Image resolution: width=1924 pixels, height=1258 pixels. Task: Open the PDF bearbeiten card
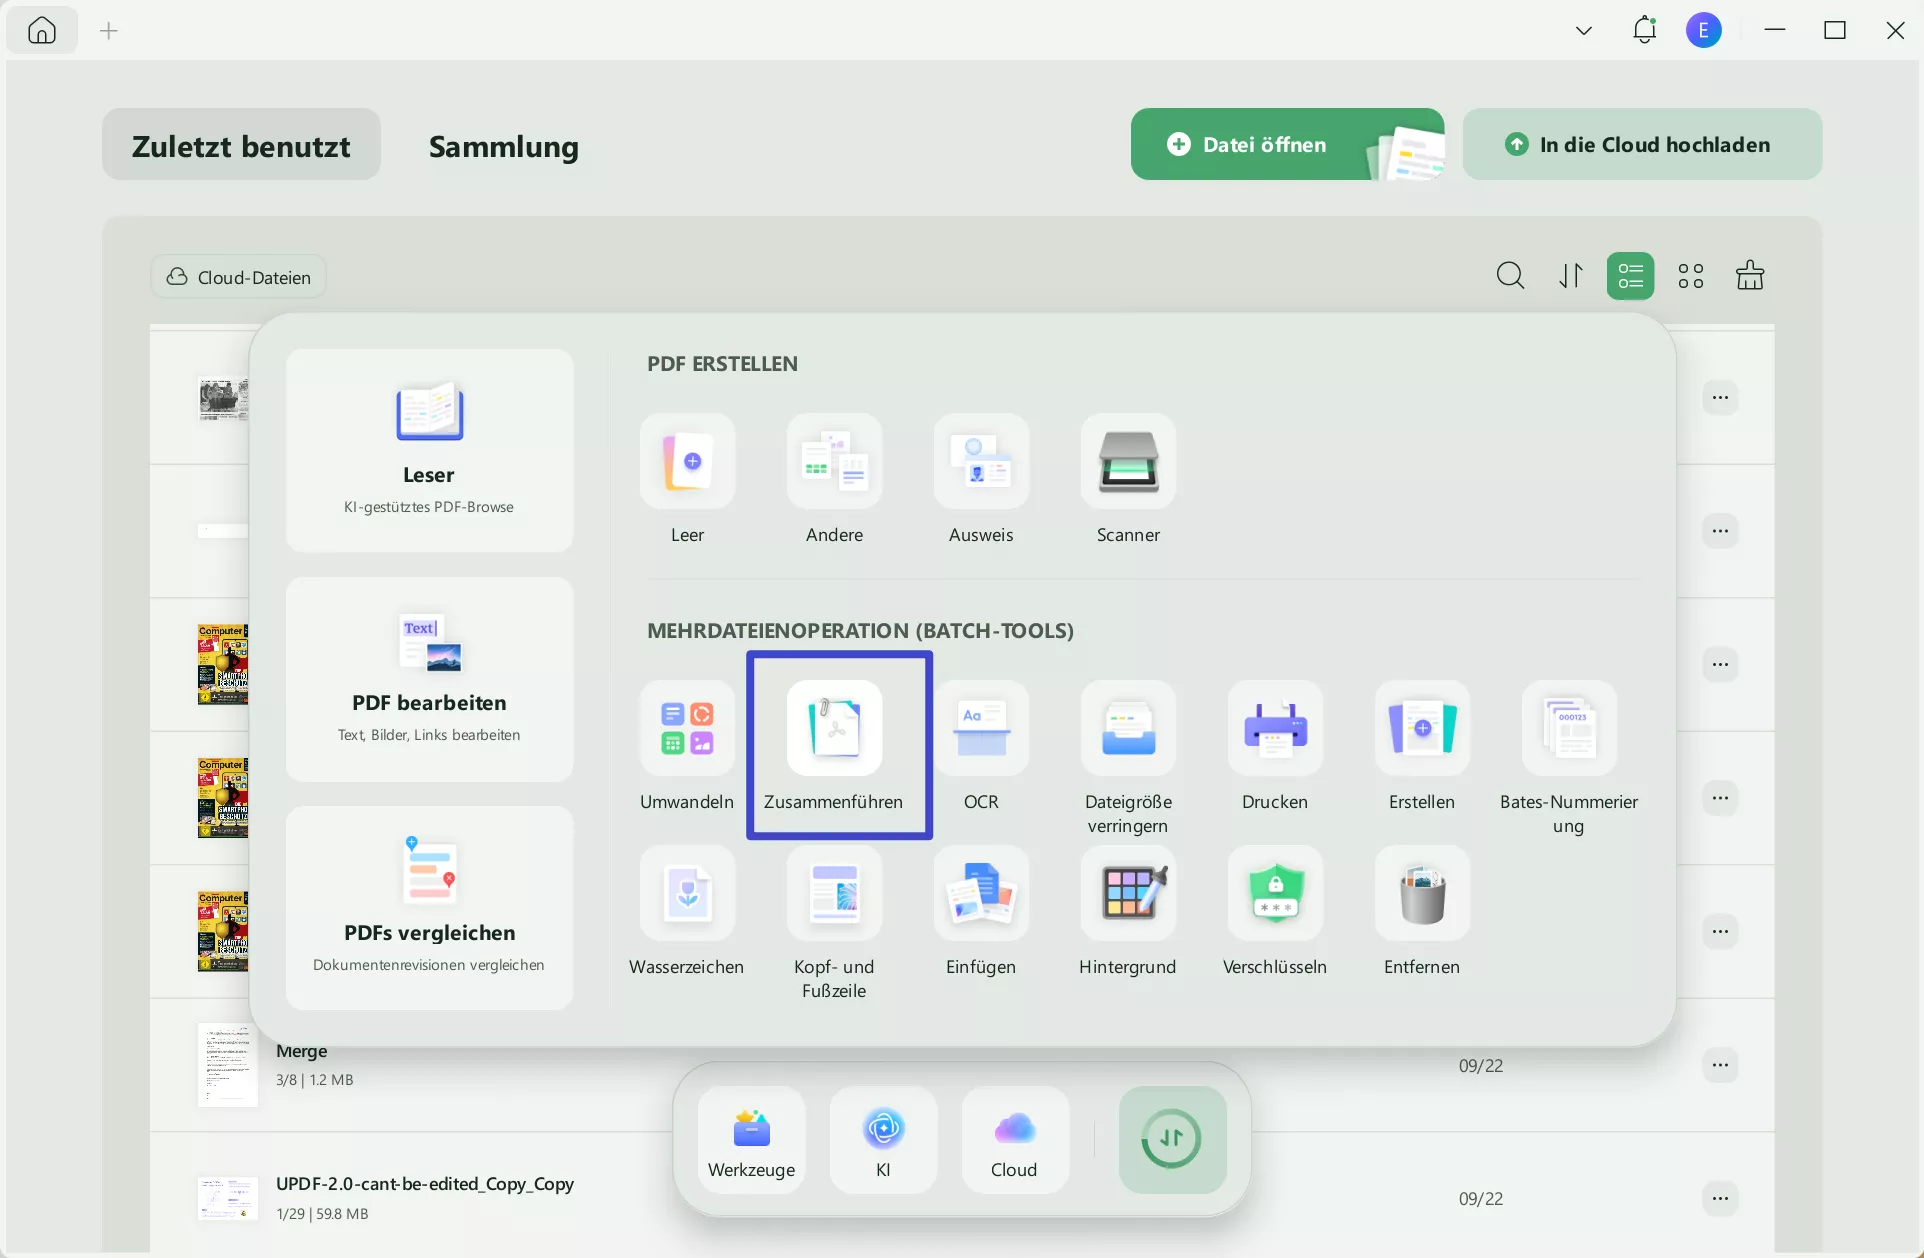click(x=429, y=679)
